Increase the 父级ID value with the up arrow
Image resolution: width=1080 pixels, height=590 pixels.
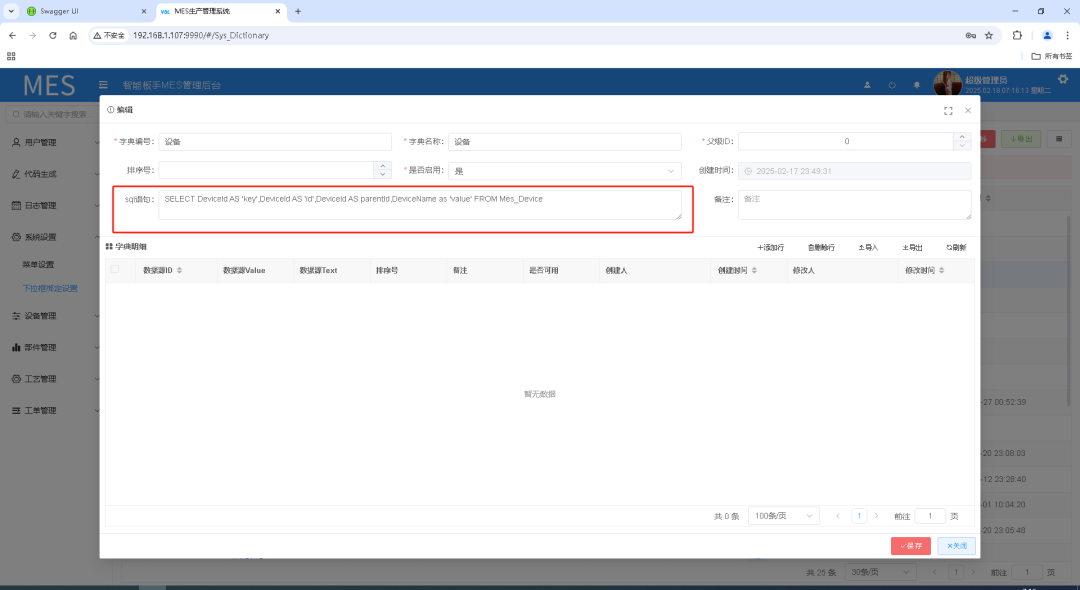964,137
